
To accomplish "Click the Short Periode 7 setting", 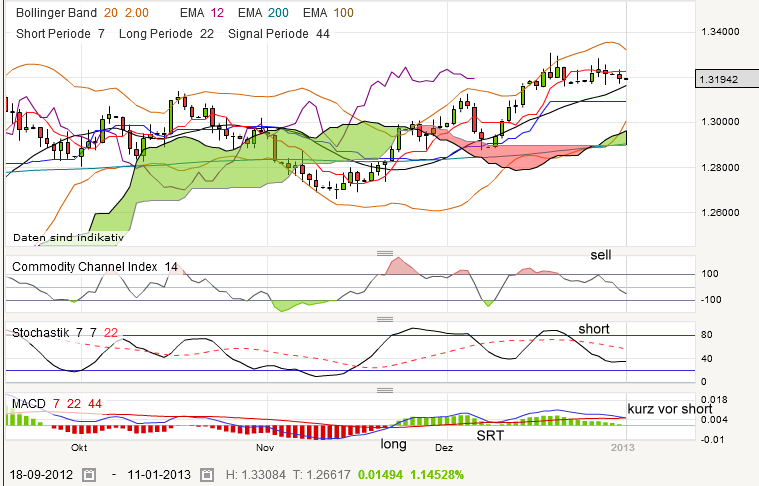I will (x=60, y=33).
